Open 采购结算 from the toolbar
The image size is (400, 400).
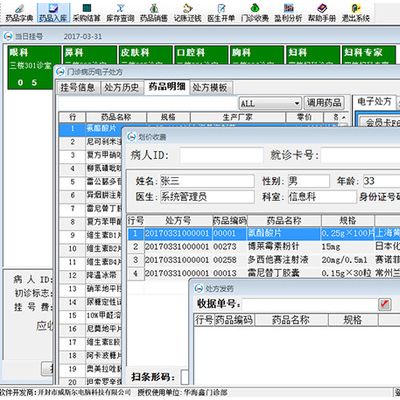pyautogui.click(x=87, y=13)
